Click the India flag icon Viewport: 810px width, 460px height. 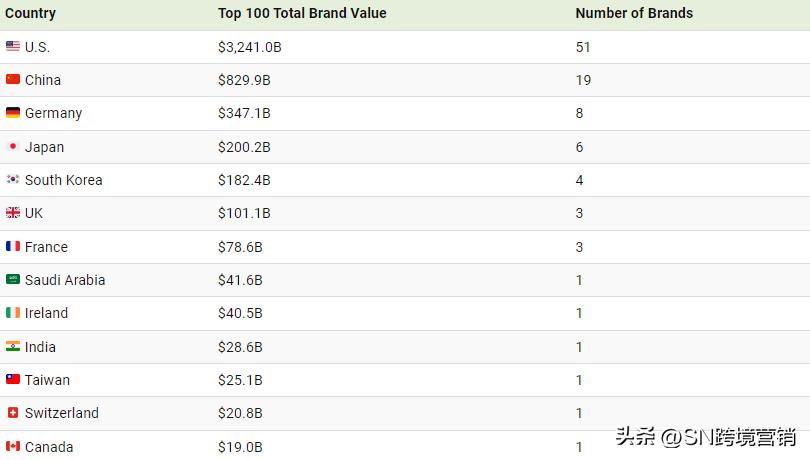click(13, 346)
